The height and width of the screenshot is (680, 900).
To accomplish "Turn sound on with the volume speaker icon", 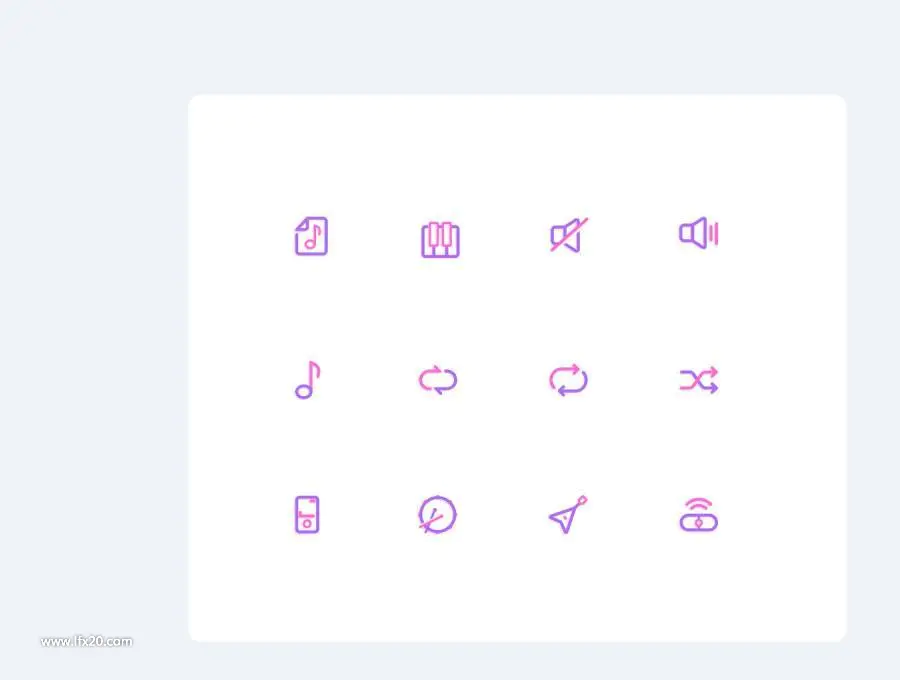I will tap(699, 233).
